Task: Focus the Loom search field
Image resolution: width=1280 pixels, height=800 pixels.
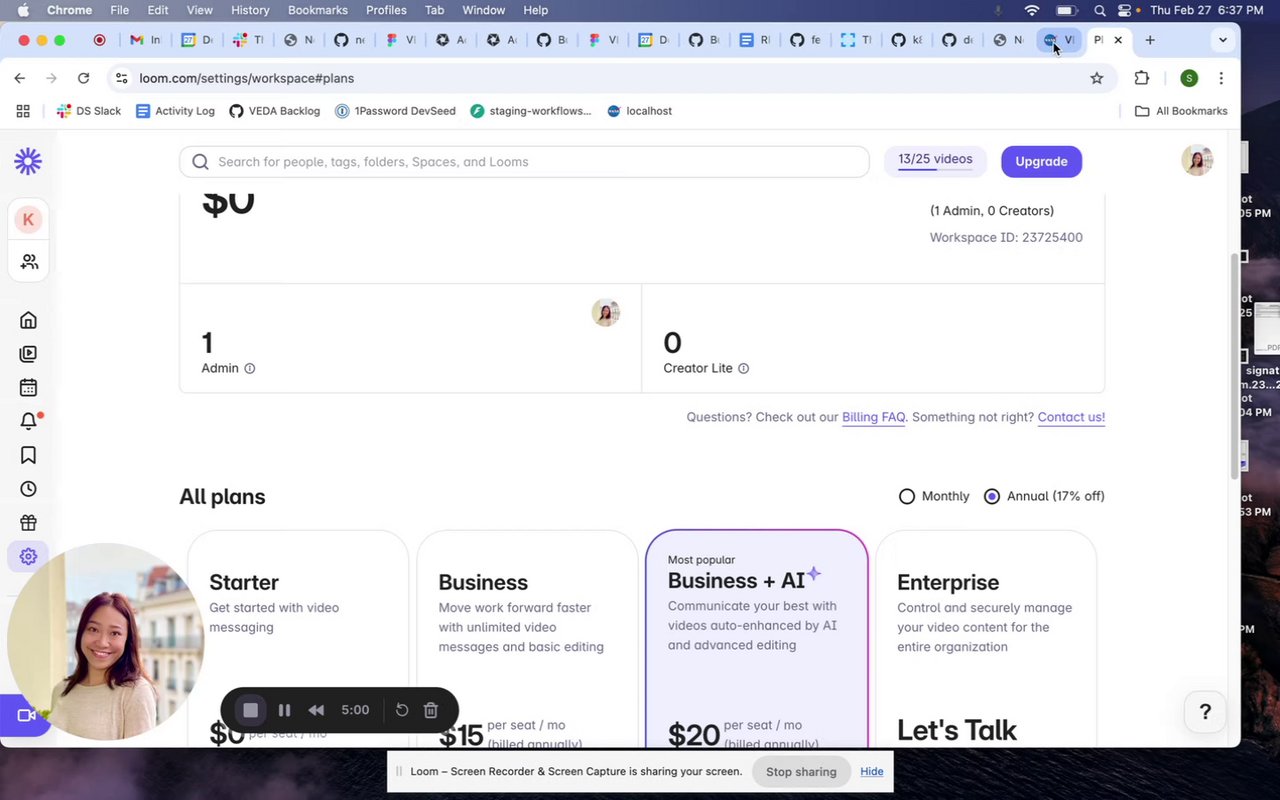Action: pyautogui.click(x=524, y=162)
